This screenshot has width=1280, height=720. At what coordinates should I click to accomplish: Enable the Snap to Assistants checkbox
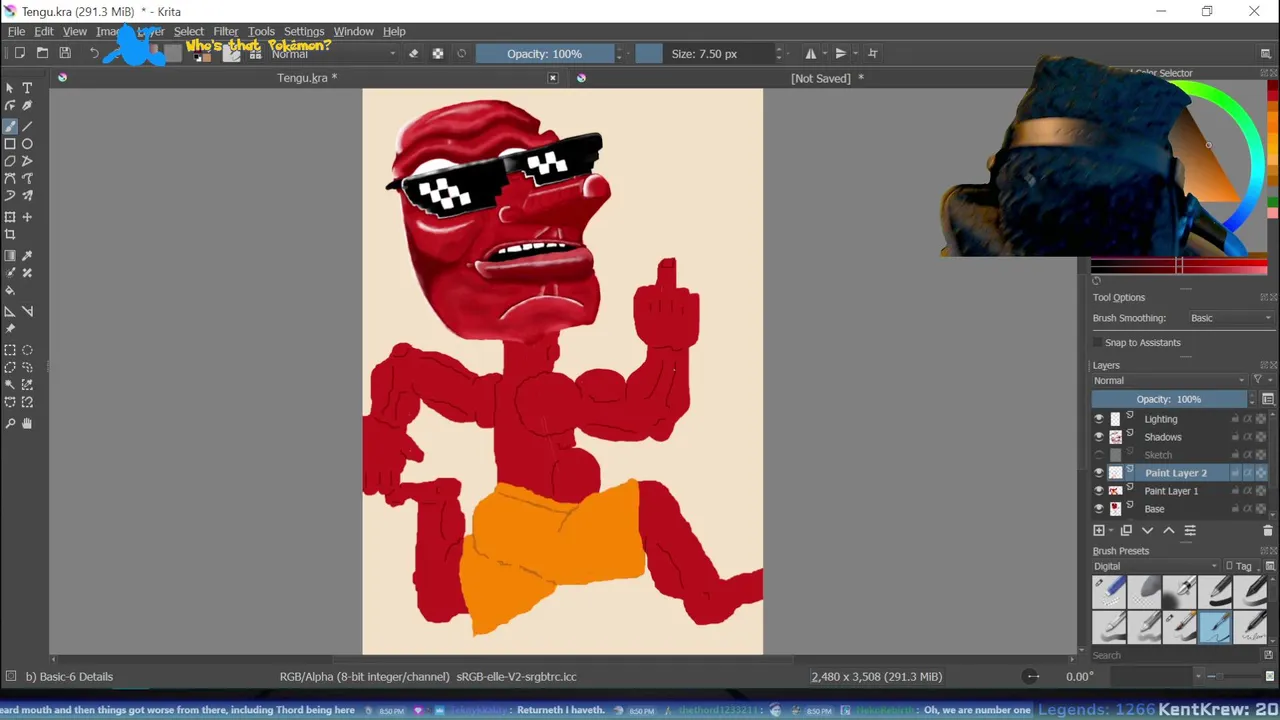coord(1098,343)
